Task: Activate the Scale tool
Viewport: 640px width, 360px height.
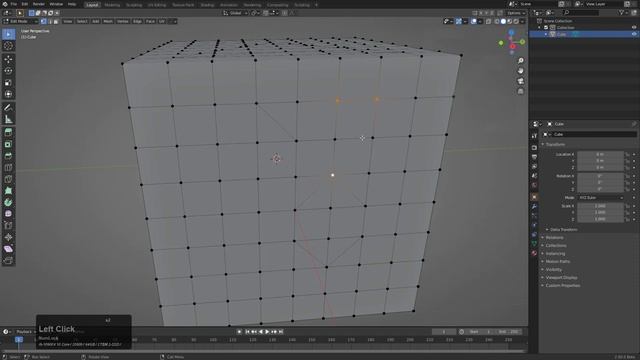Action: pos(8,83)
